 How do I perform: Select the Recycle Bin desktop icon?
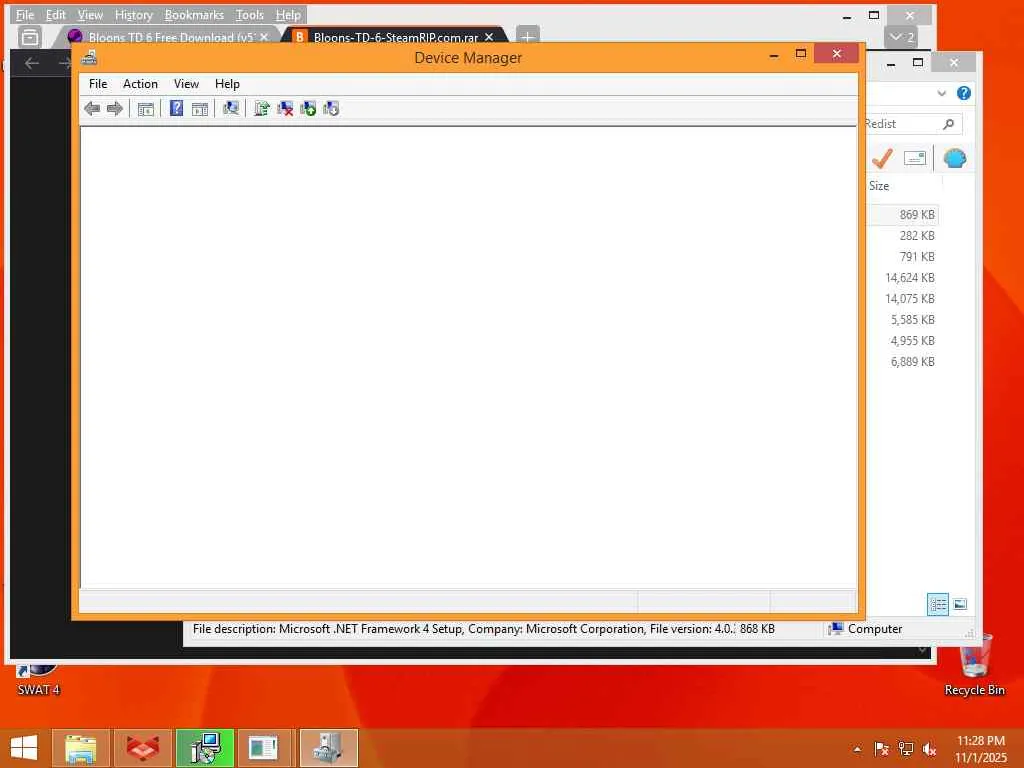click(x=974, y=665)
